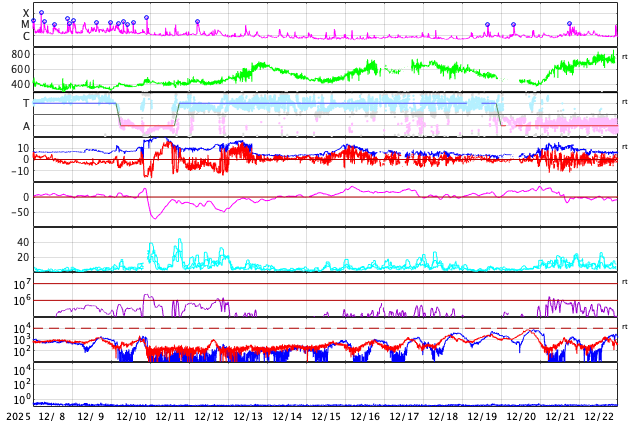Click the flare marker circle near 12/21
634x424 pixels.
pos(569,23)
